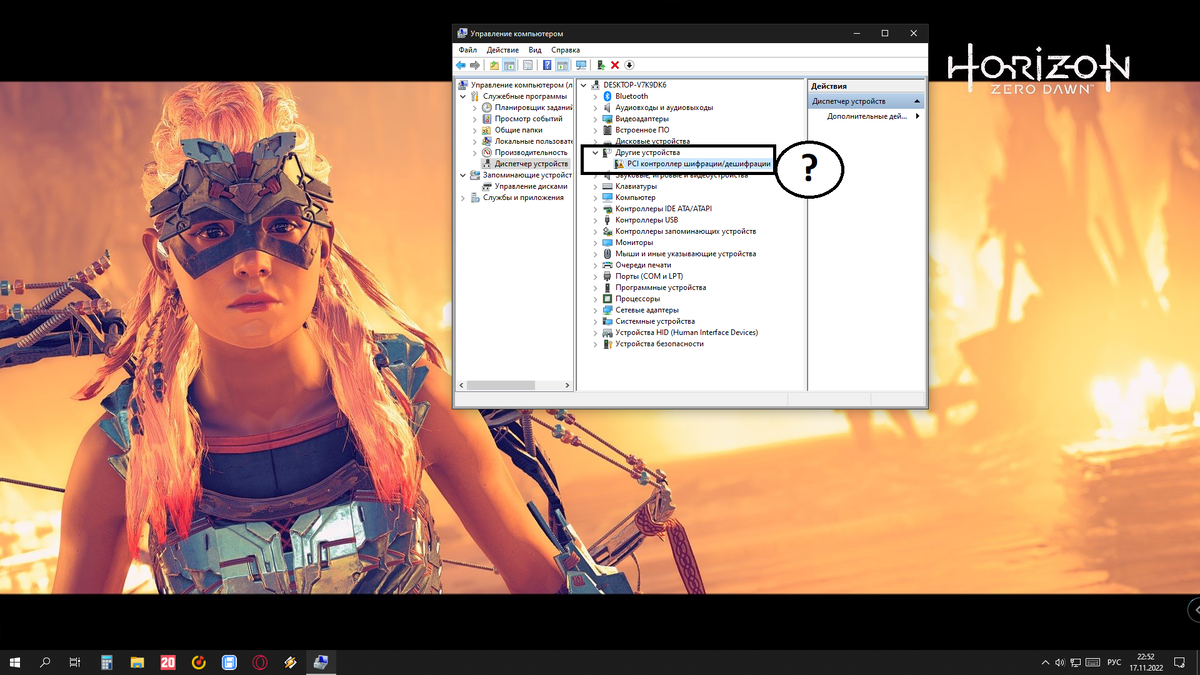Collapse the DESKTOP-V7K9DK6 root node
This screenshot has width=1200, height=675.
pos(584,85)
